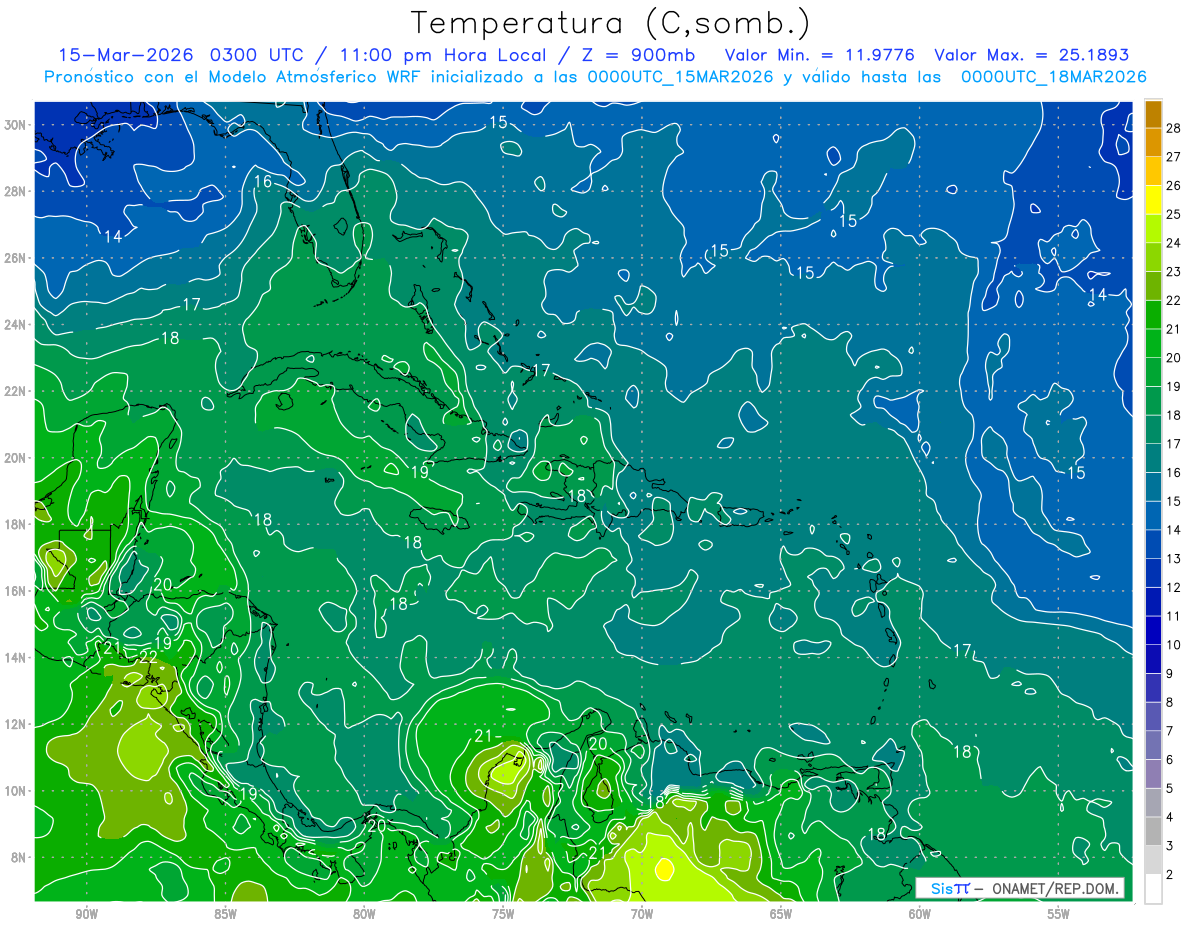Screen dimensions: 1200x927
Task: Click the pressure level "Z = 900mb"
Action: click(639, 55)
